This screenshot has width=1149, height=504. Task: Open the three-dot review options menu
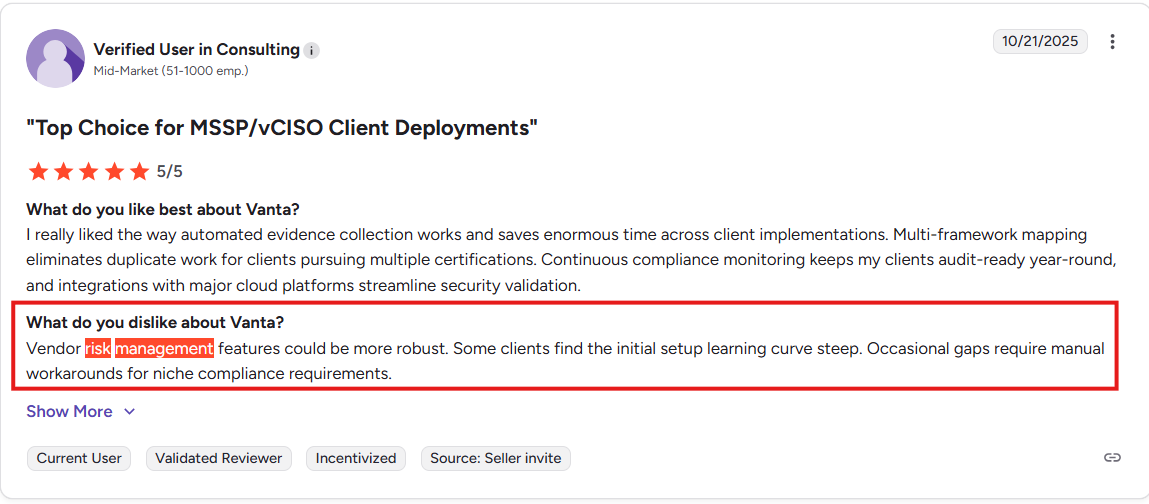(x=1112, y=42)
